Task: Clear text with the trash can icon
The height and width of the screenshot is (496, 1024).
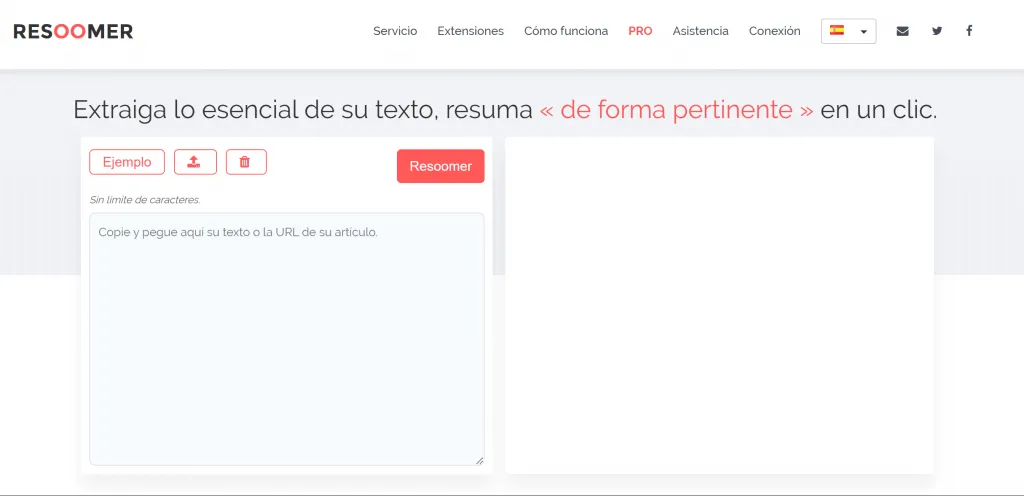Action: [x=246, y=162]
